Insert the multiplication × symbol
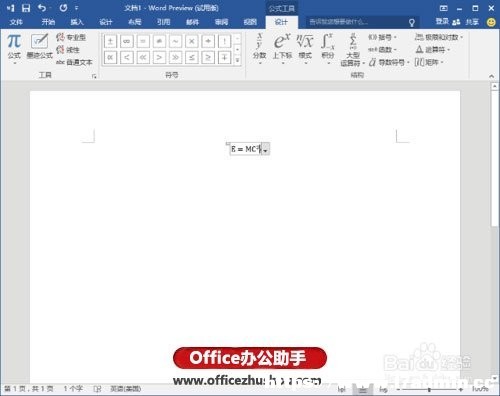 (192, 41)
